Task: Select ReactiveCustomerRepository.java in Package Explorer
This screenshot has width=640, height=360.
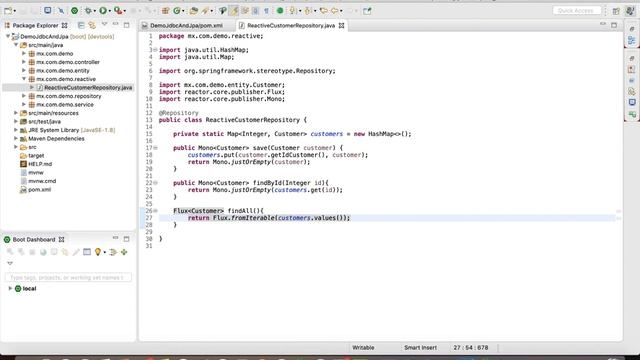Action: 88,88
